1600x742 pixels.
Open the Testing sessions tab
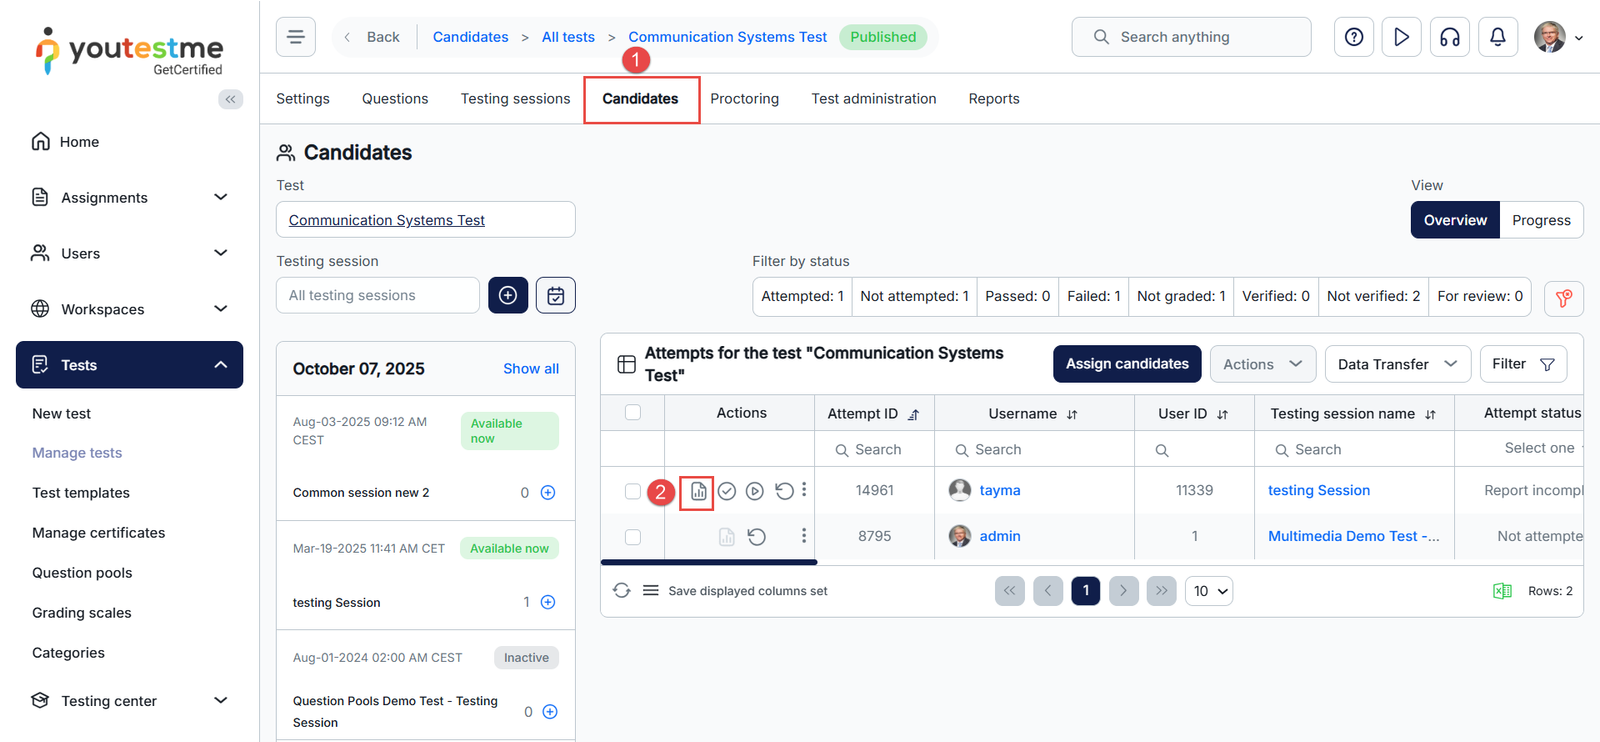tap(515, 99)
